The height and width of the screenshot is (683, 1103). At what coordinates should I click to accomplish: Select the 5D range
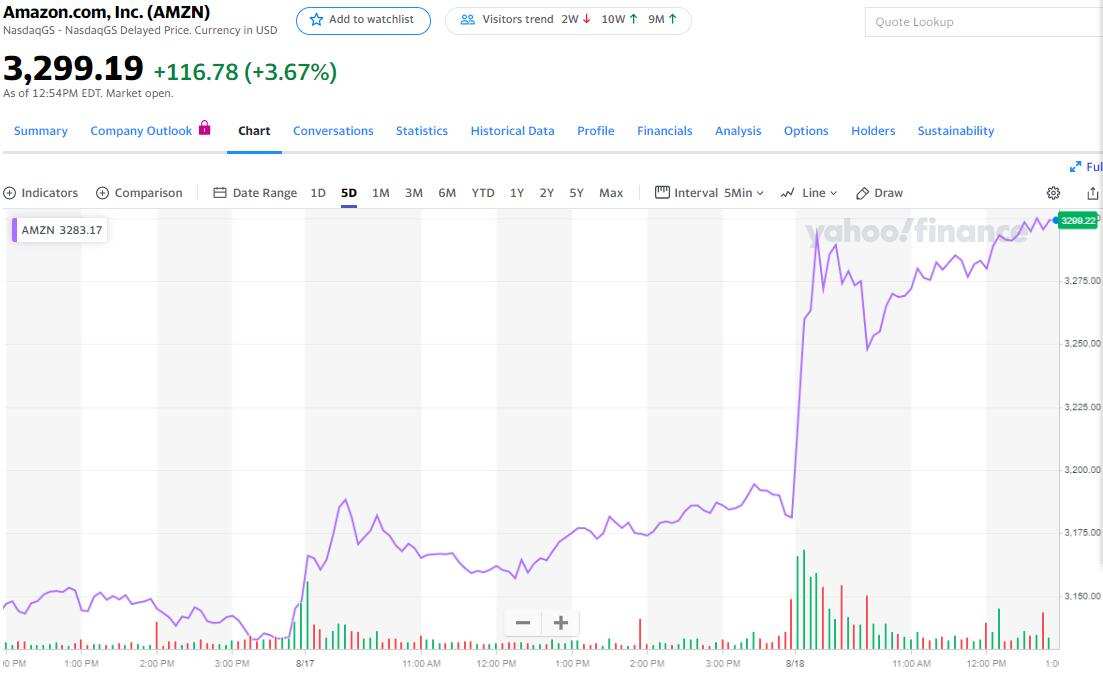tap(349, 193)
